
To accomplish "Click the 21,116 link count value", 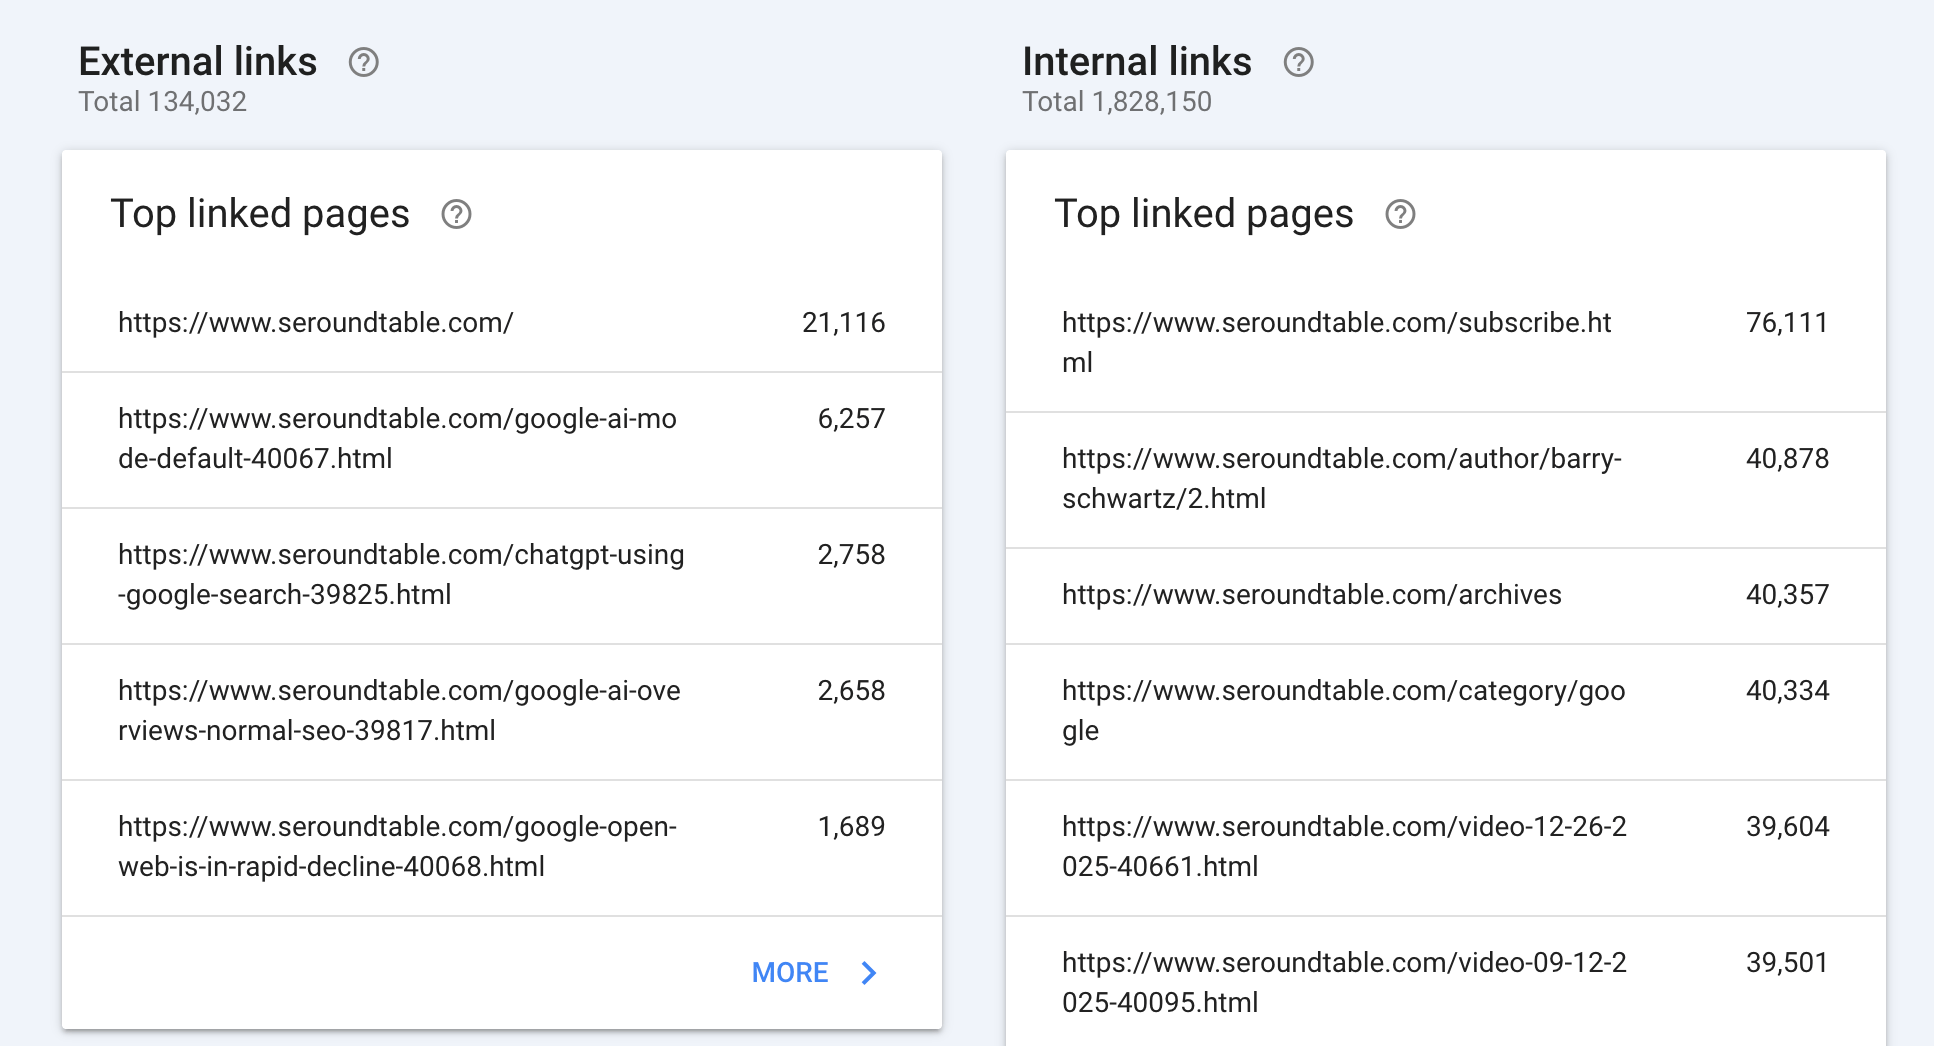I will [843, 323].
